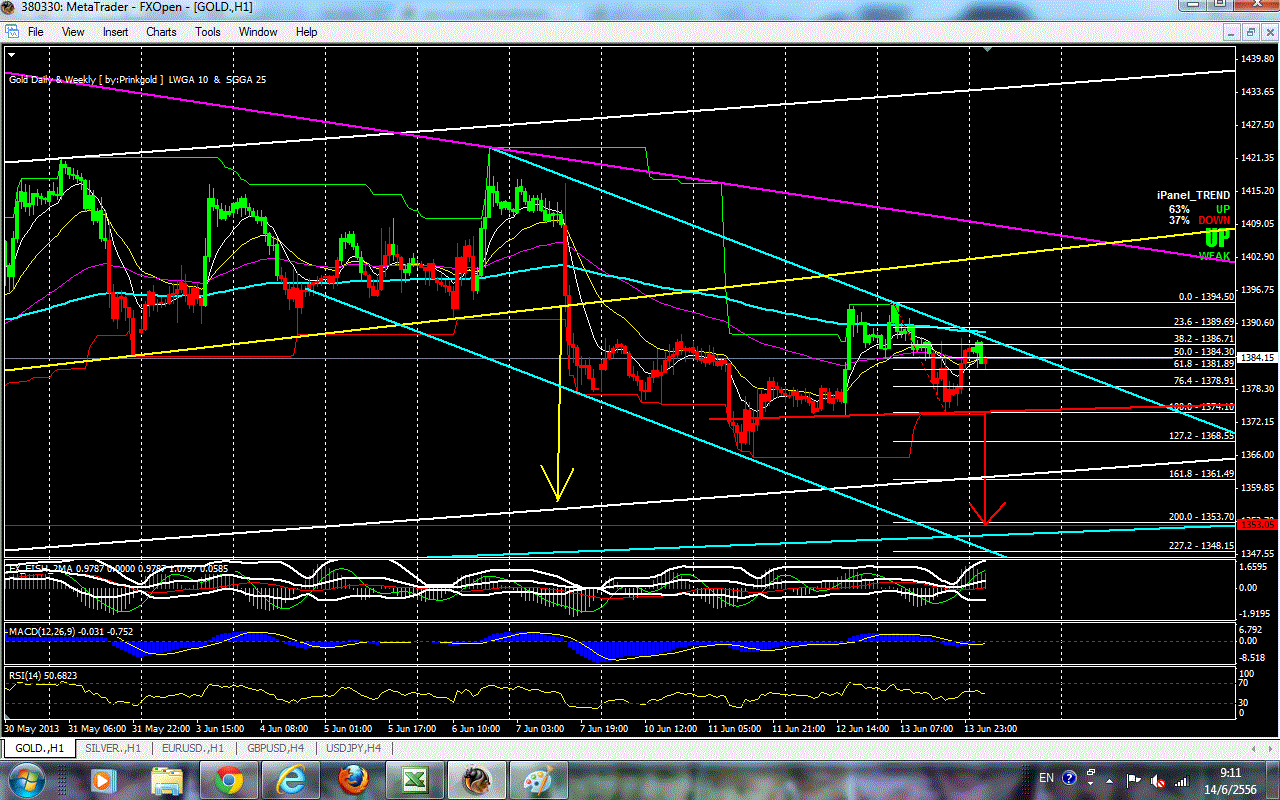Open Paint from the taskbar
1280x800 pixels.
point(538,779)
